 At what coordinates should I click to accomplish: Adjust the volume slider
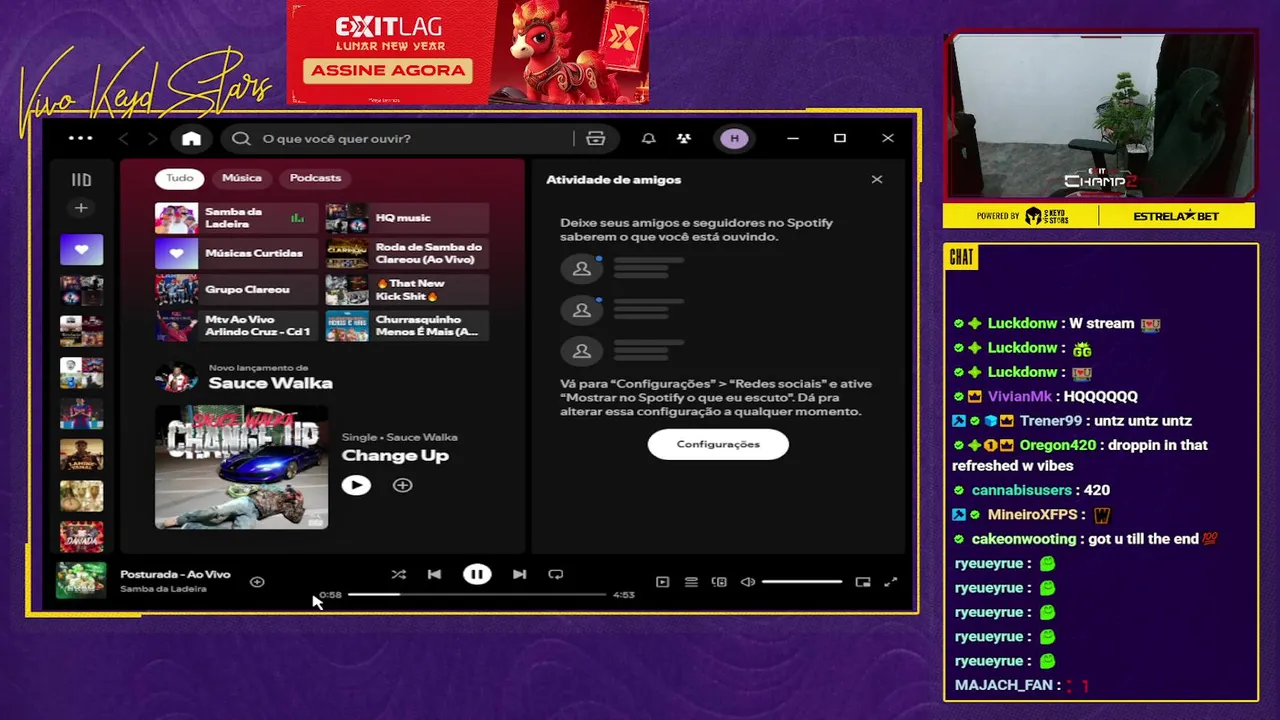tap(802, 582)
